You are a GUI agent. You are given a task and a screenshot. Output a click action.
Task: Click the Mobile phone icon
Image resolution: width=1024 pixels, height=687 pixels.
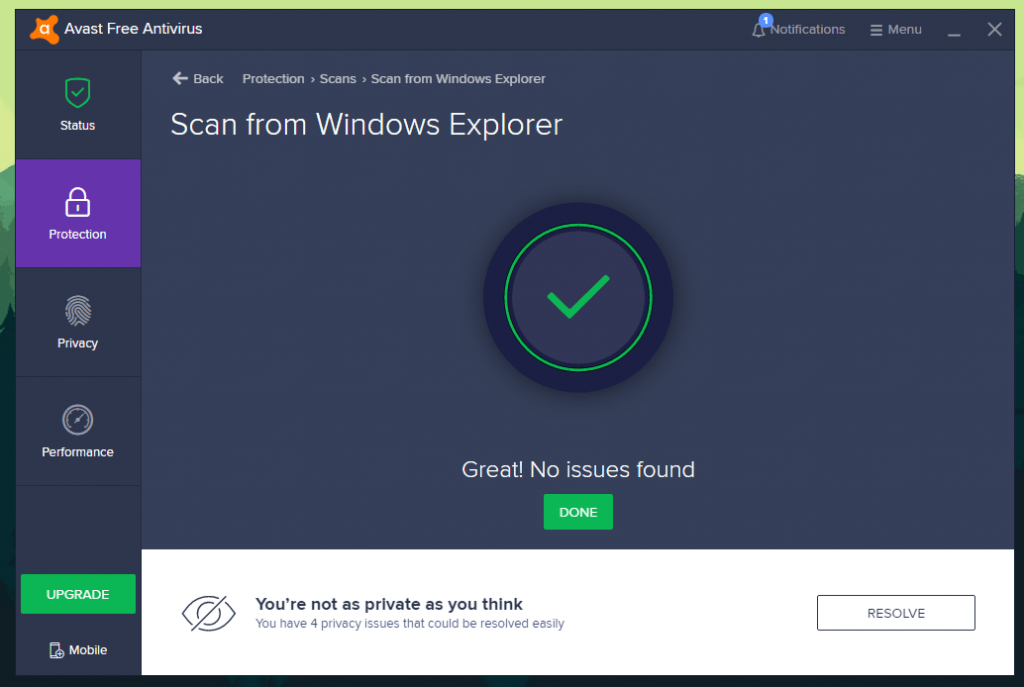click(x=57, y=650)
